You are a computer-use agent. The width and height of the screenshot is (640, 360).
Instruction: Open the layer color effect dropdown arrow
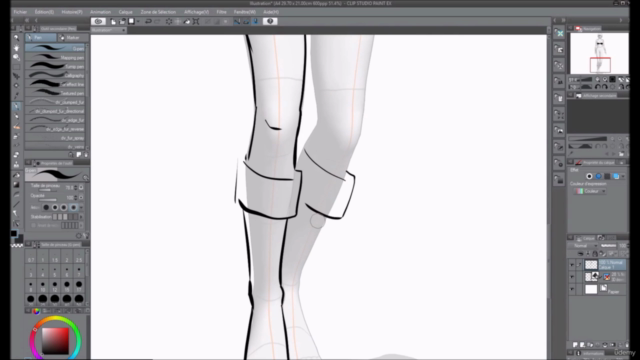point(623,176)
